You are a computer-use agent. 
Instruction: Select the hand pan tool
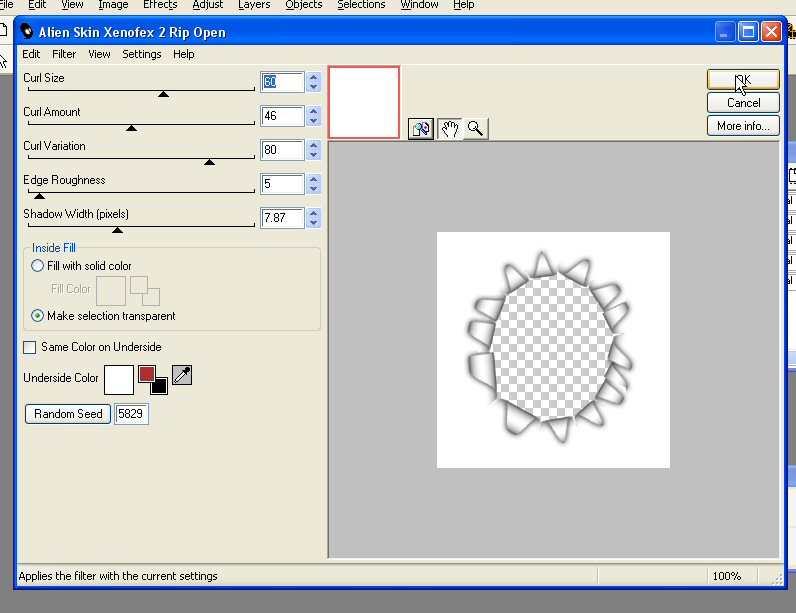point(449,129)
